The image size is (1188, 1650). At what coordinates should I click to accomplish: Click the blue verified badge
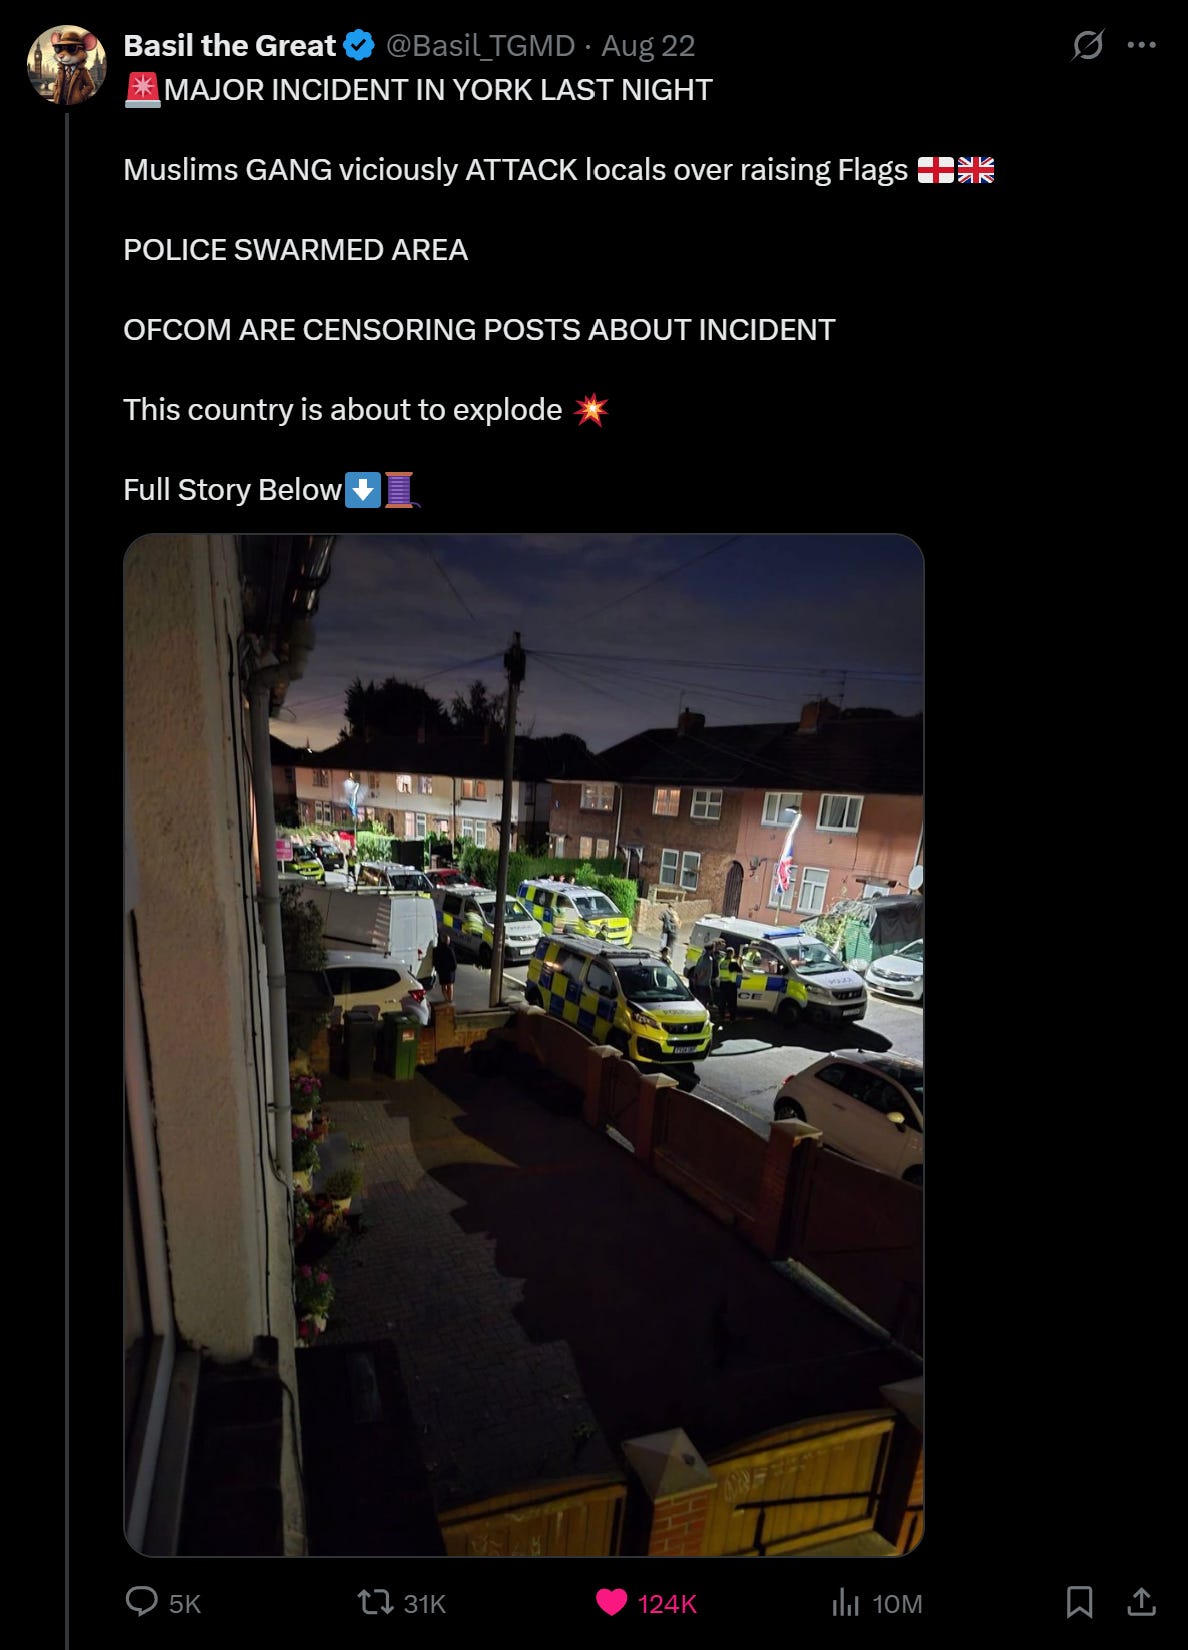click(359, 46)
